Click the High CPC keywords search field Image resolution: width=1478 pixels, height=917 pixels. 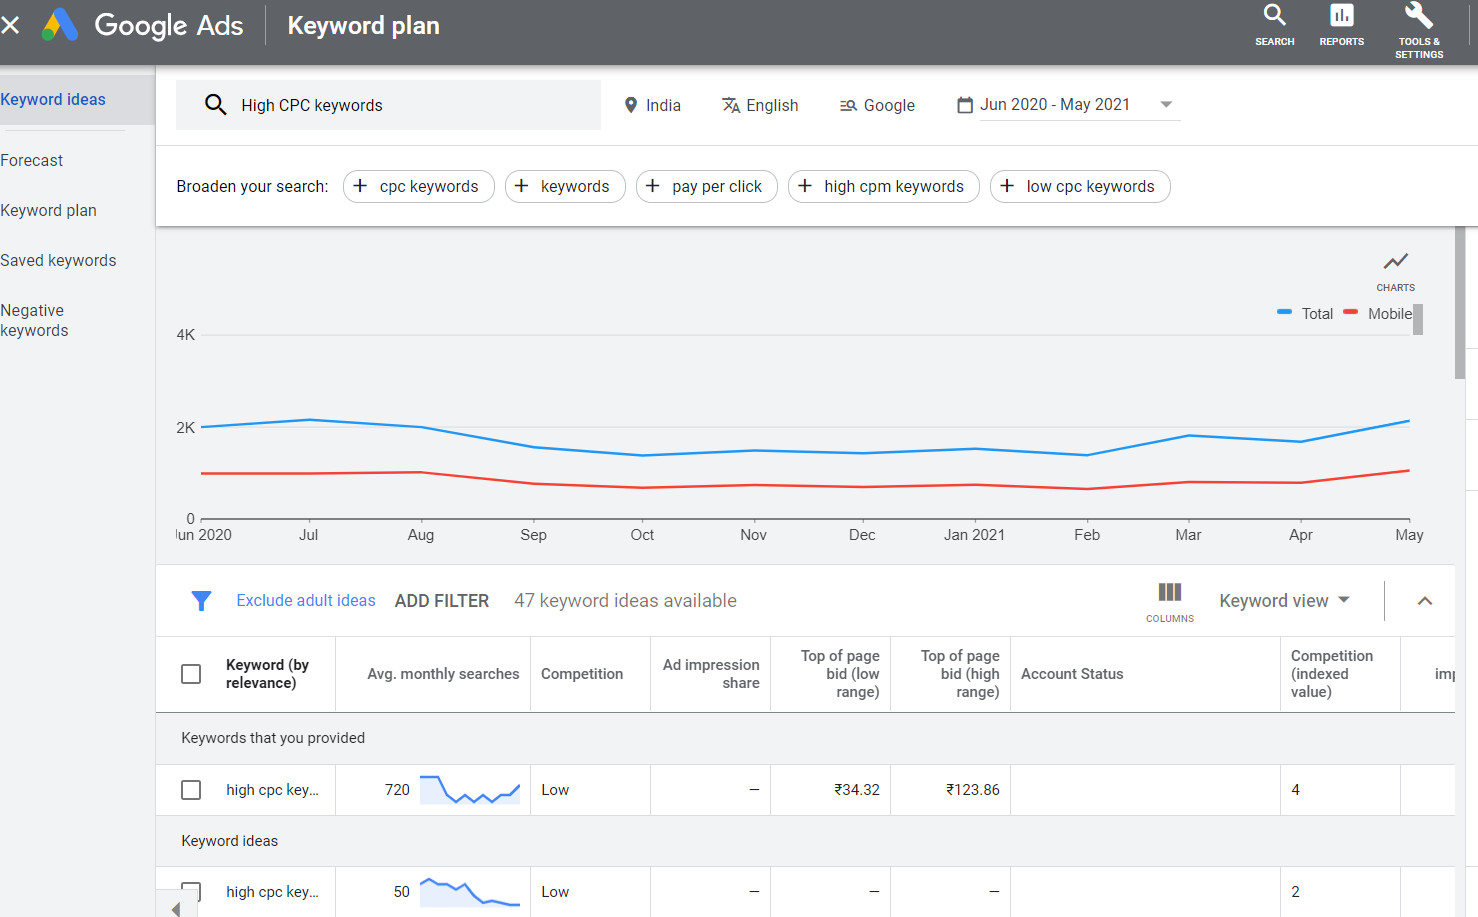point(388,105)
